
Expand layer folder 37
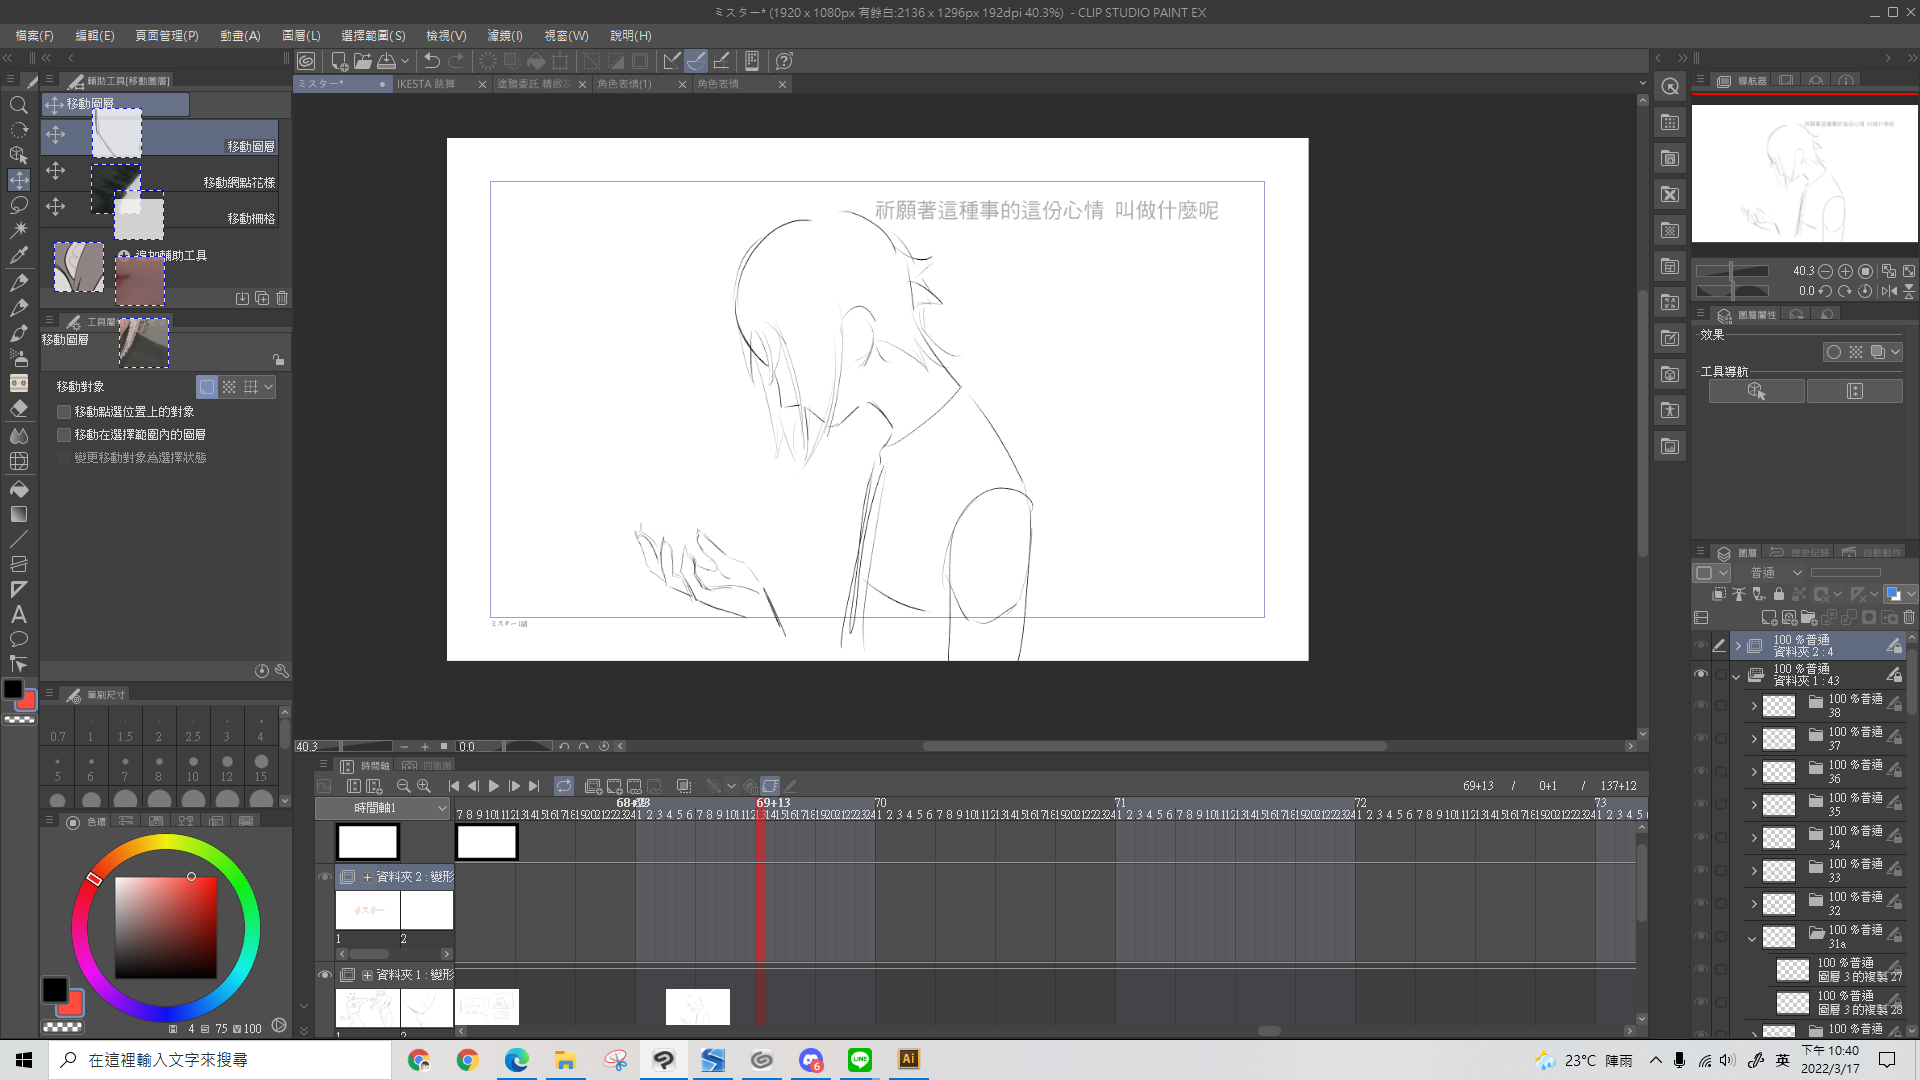[1754, 739]
